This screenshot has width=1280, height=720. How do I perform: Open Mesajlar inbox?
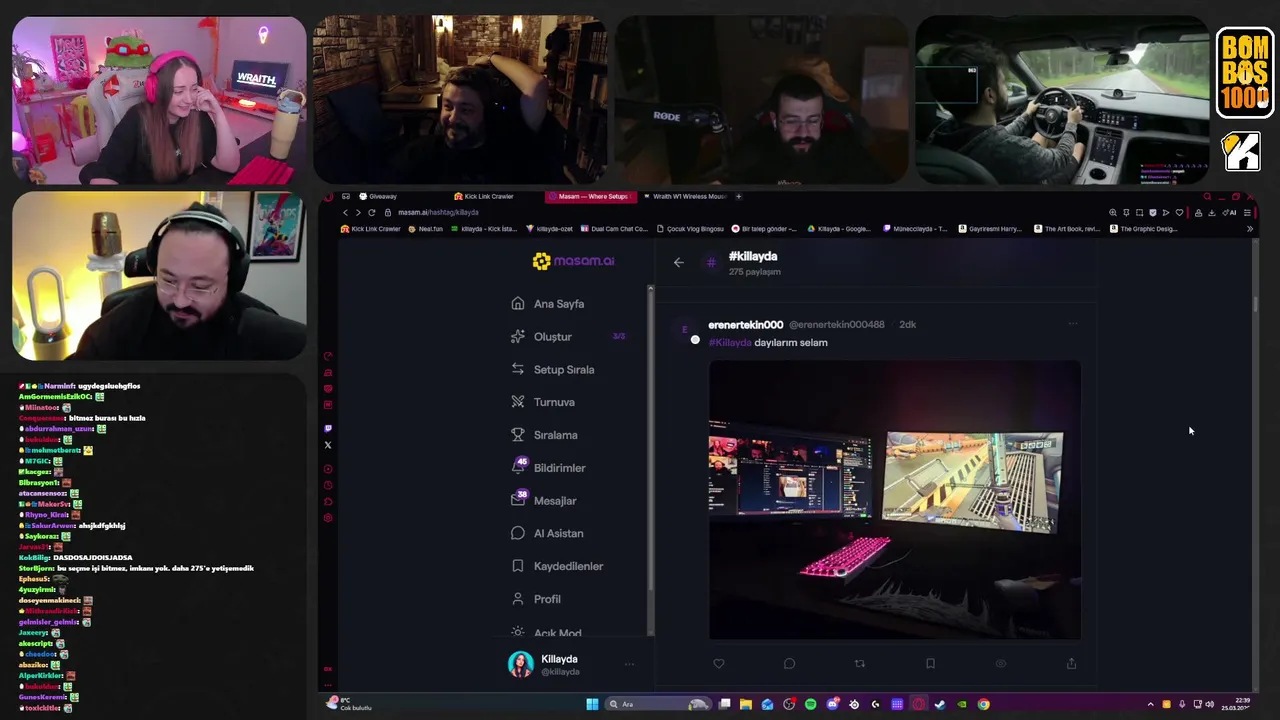click(x=555, y=501)
